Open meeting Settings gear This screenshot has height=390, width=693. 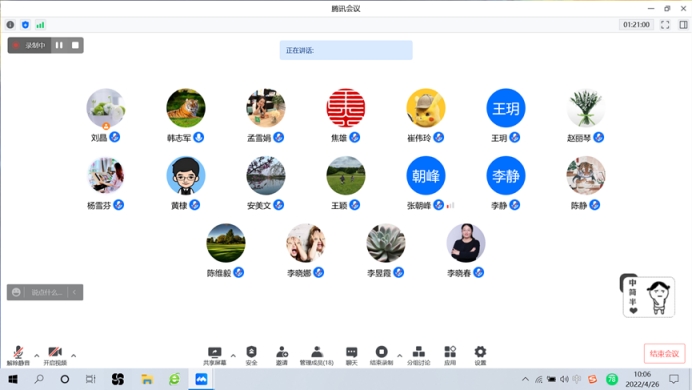(x=480, y=356)
